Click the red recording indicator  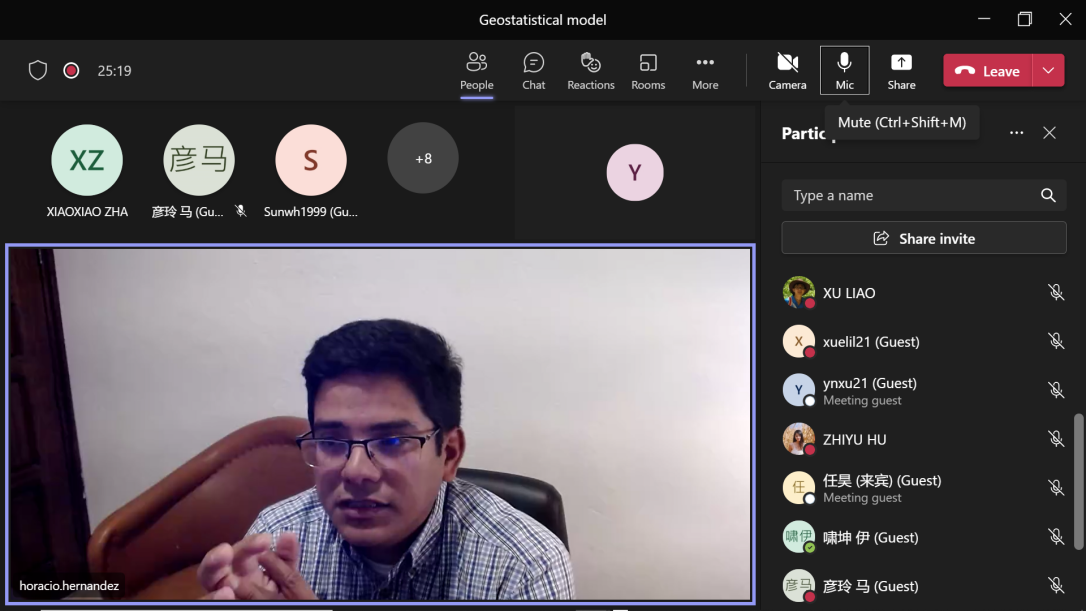point(71,71)
